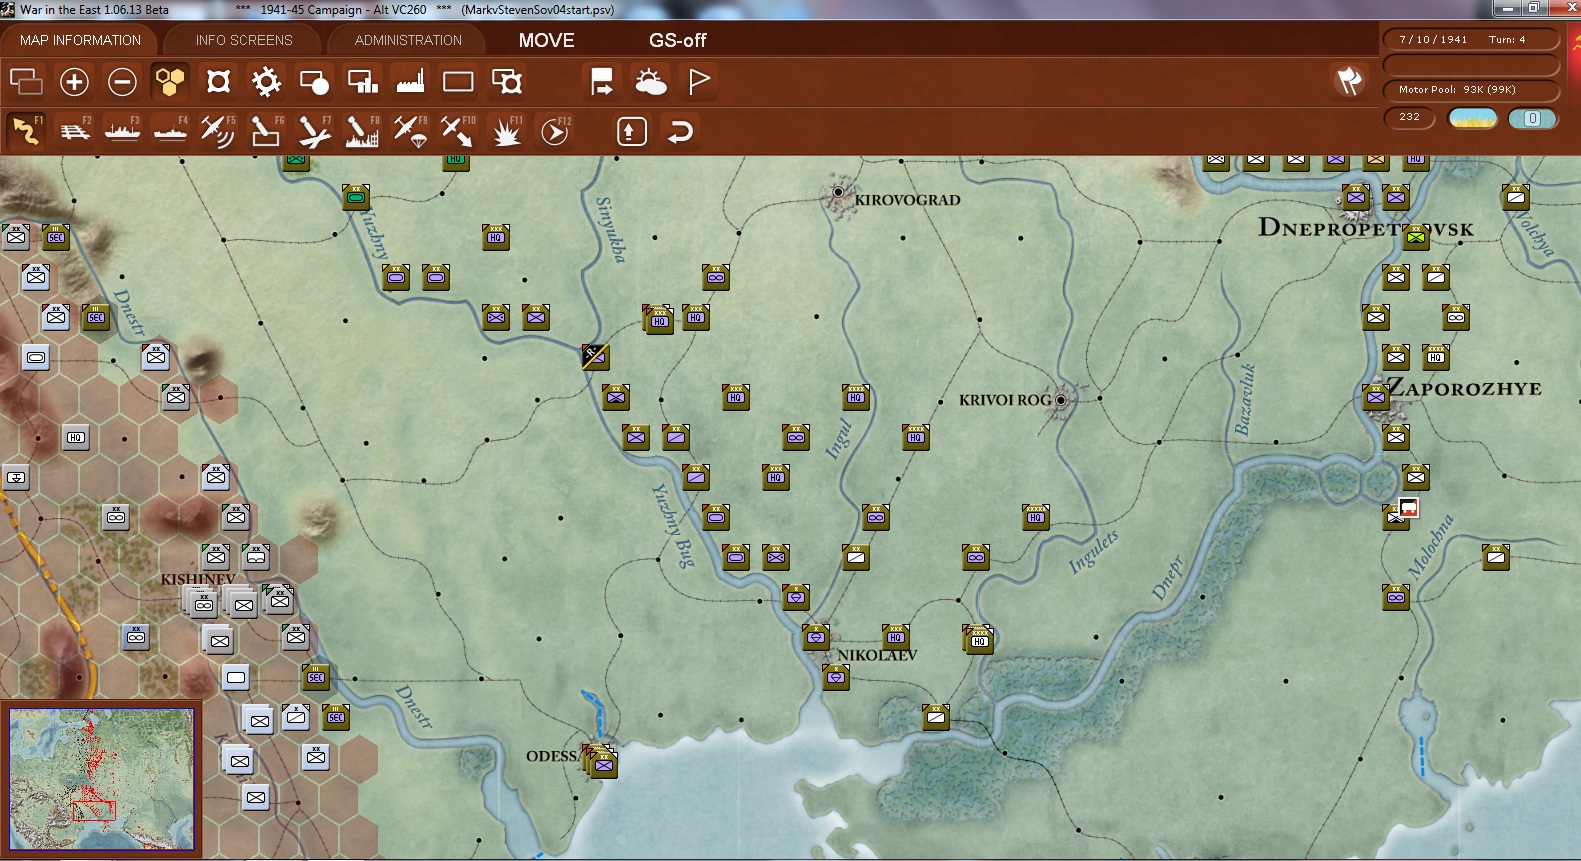
Task: Click the rectangle-with-gear map icon
Action: pyautogui.click(x=507, y=81)
